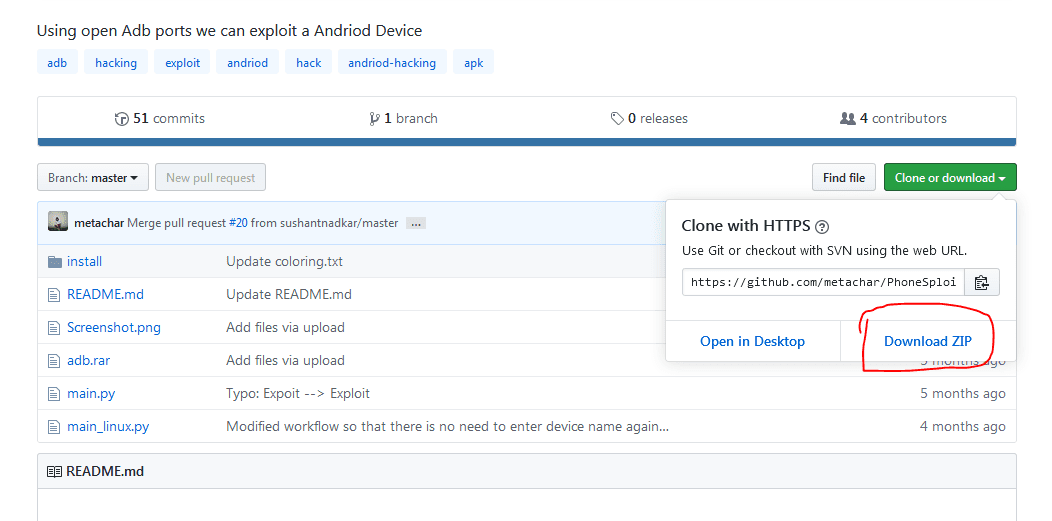
Task: Open the main_linux.py file
Action: point(108,427)
